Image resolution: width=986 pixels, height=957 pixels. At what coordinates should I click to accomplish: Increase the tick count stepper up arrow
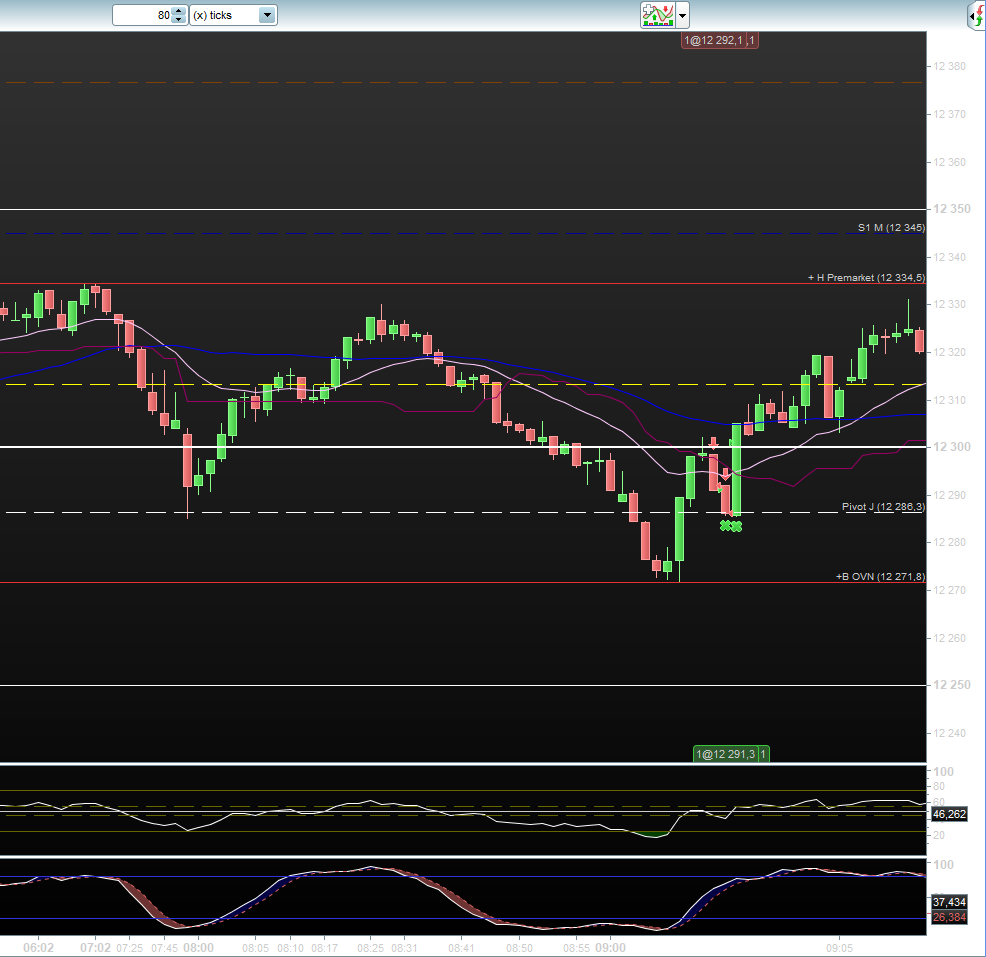(179, 11)
